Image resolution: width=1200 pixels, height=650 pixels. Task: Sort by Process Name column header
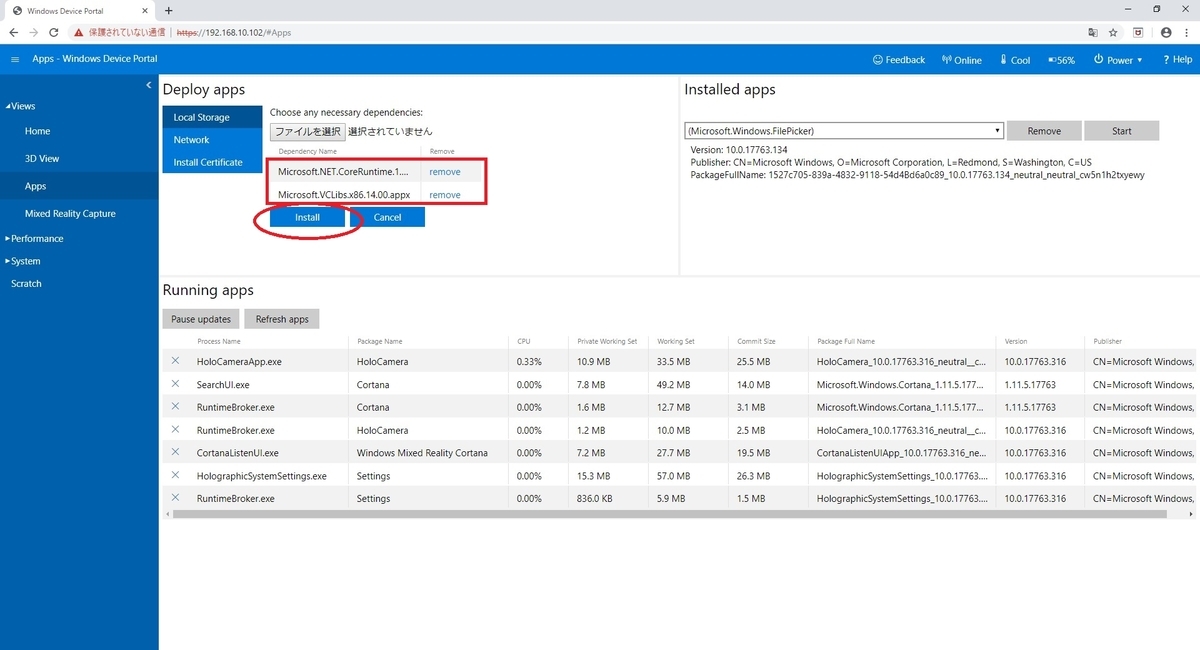219,341
